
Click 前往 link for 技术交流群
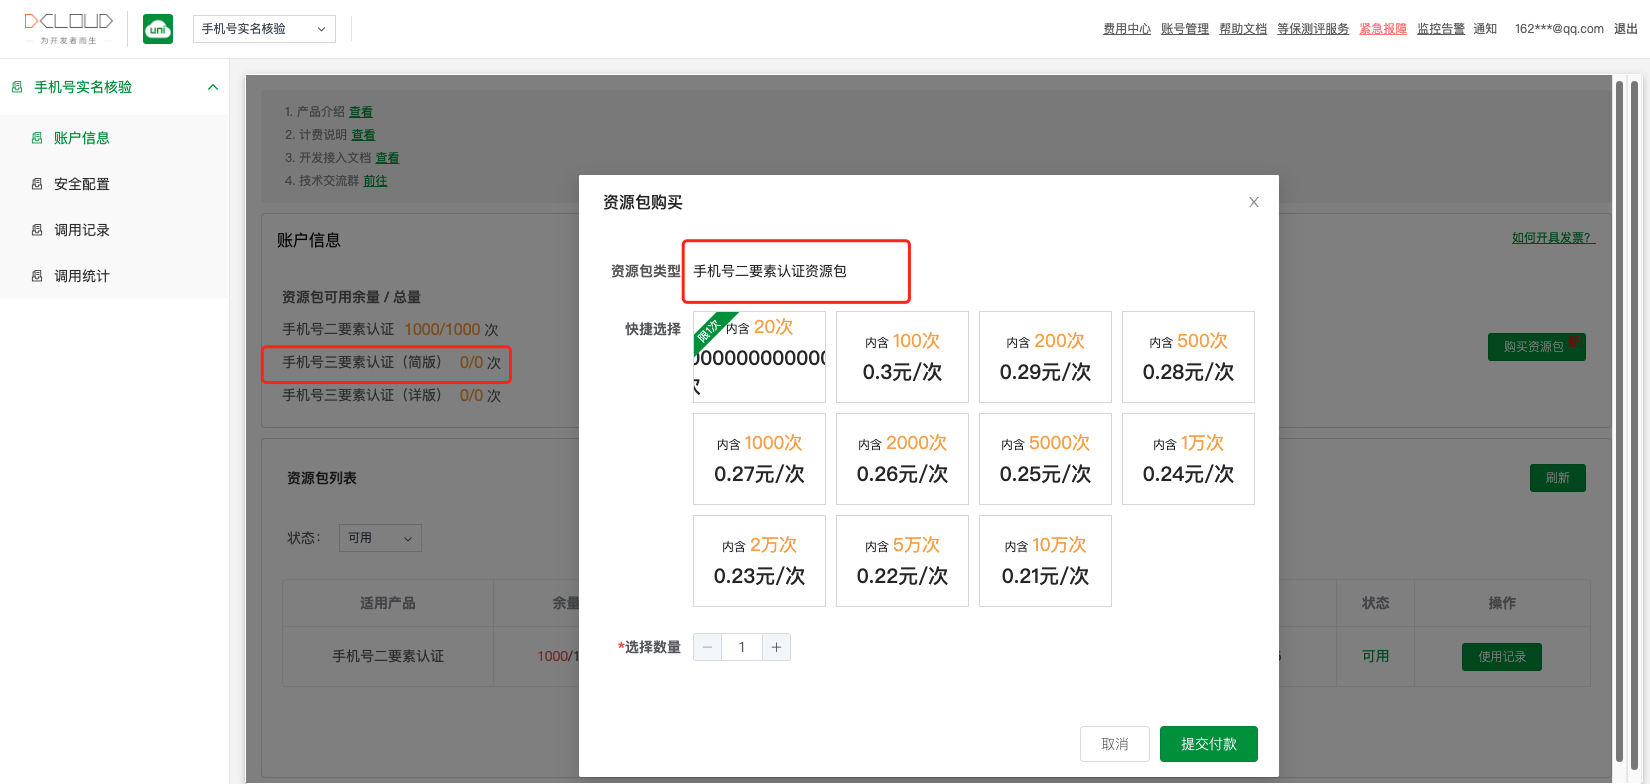[375, 181]
